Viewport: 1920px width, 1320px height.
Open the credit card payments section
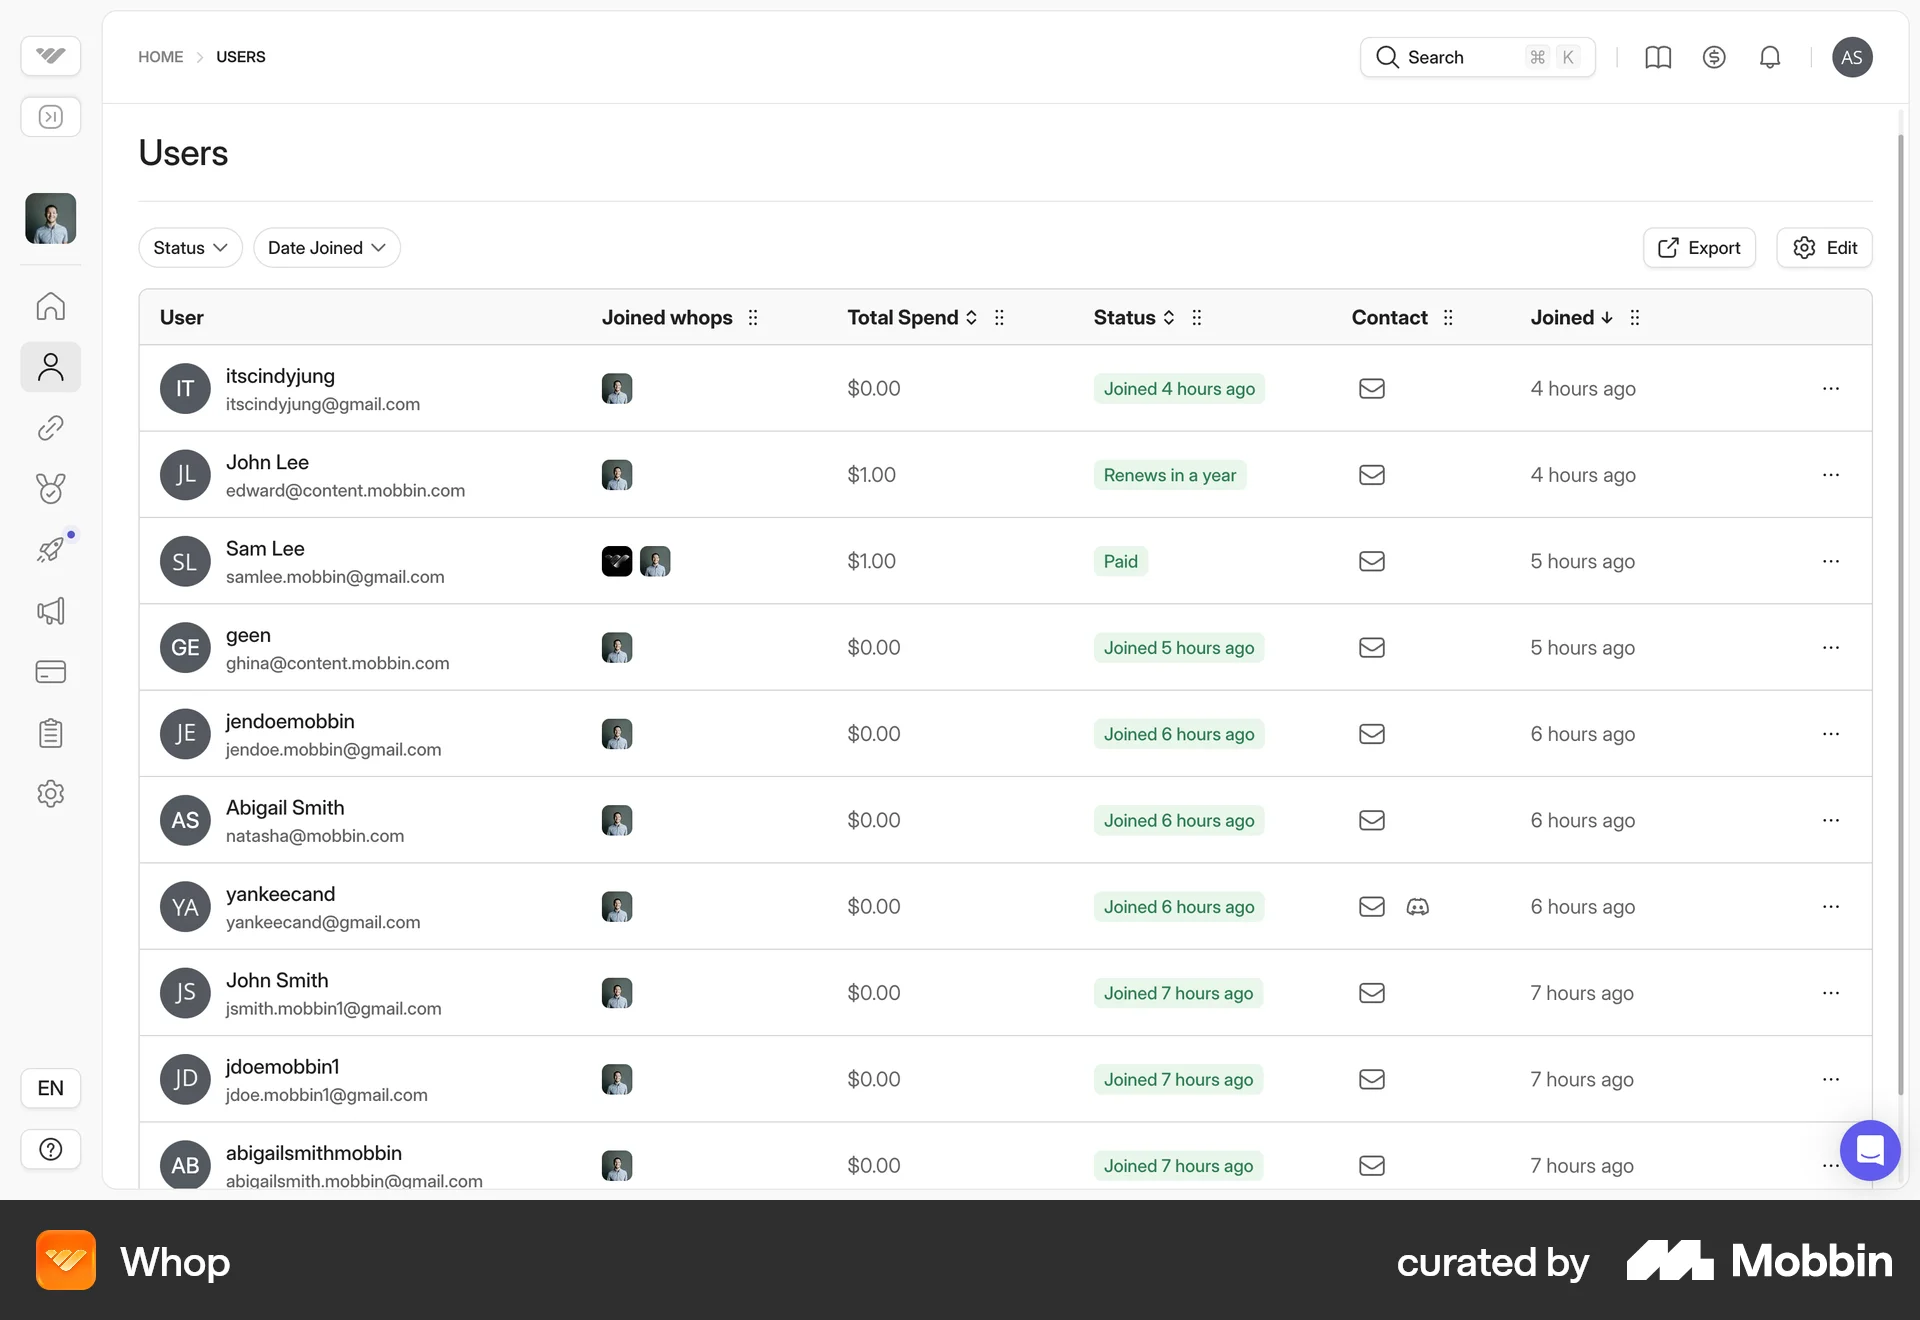coord(50,672)
